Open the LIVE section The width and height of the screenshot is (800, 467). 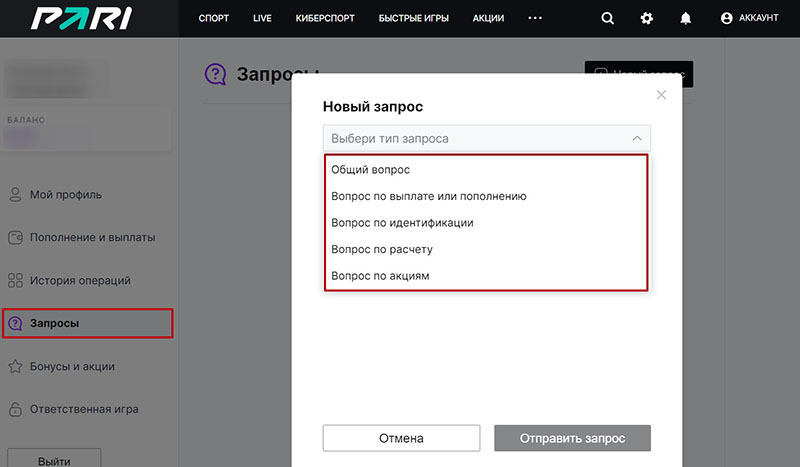coord(262,18)
